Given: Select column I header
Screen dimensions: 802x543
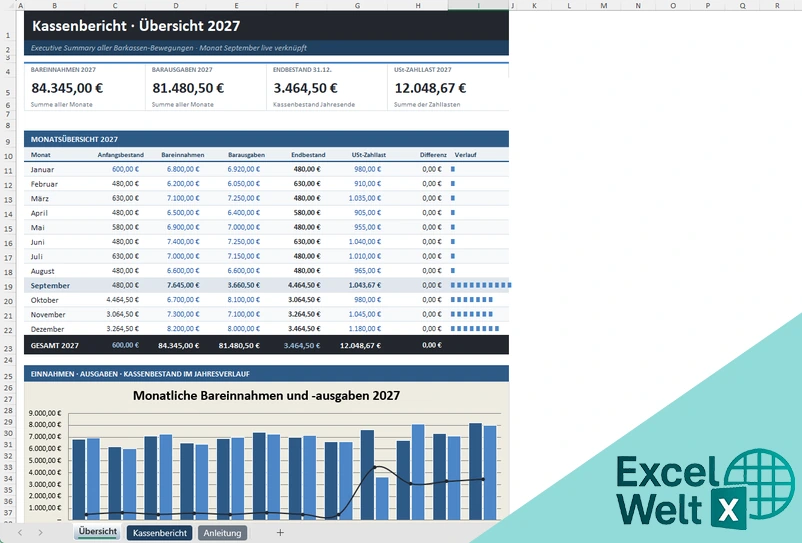Looking at the screenshot, I should (478, 5).
